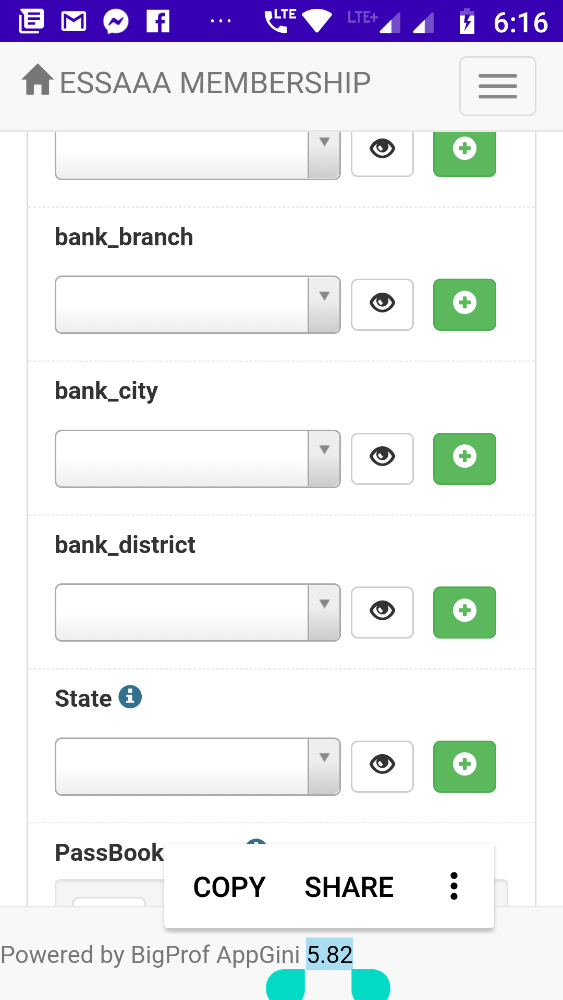The height and width of the screenshot is (1000, 563).
Task: Add new bank_district with green plus button
Action: pyautogui.click(x=464, y=612)
